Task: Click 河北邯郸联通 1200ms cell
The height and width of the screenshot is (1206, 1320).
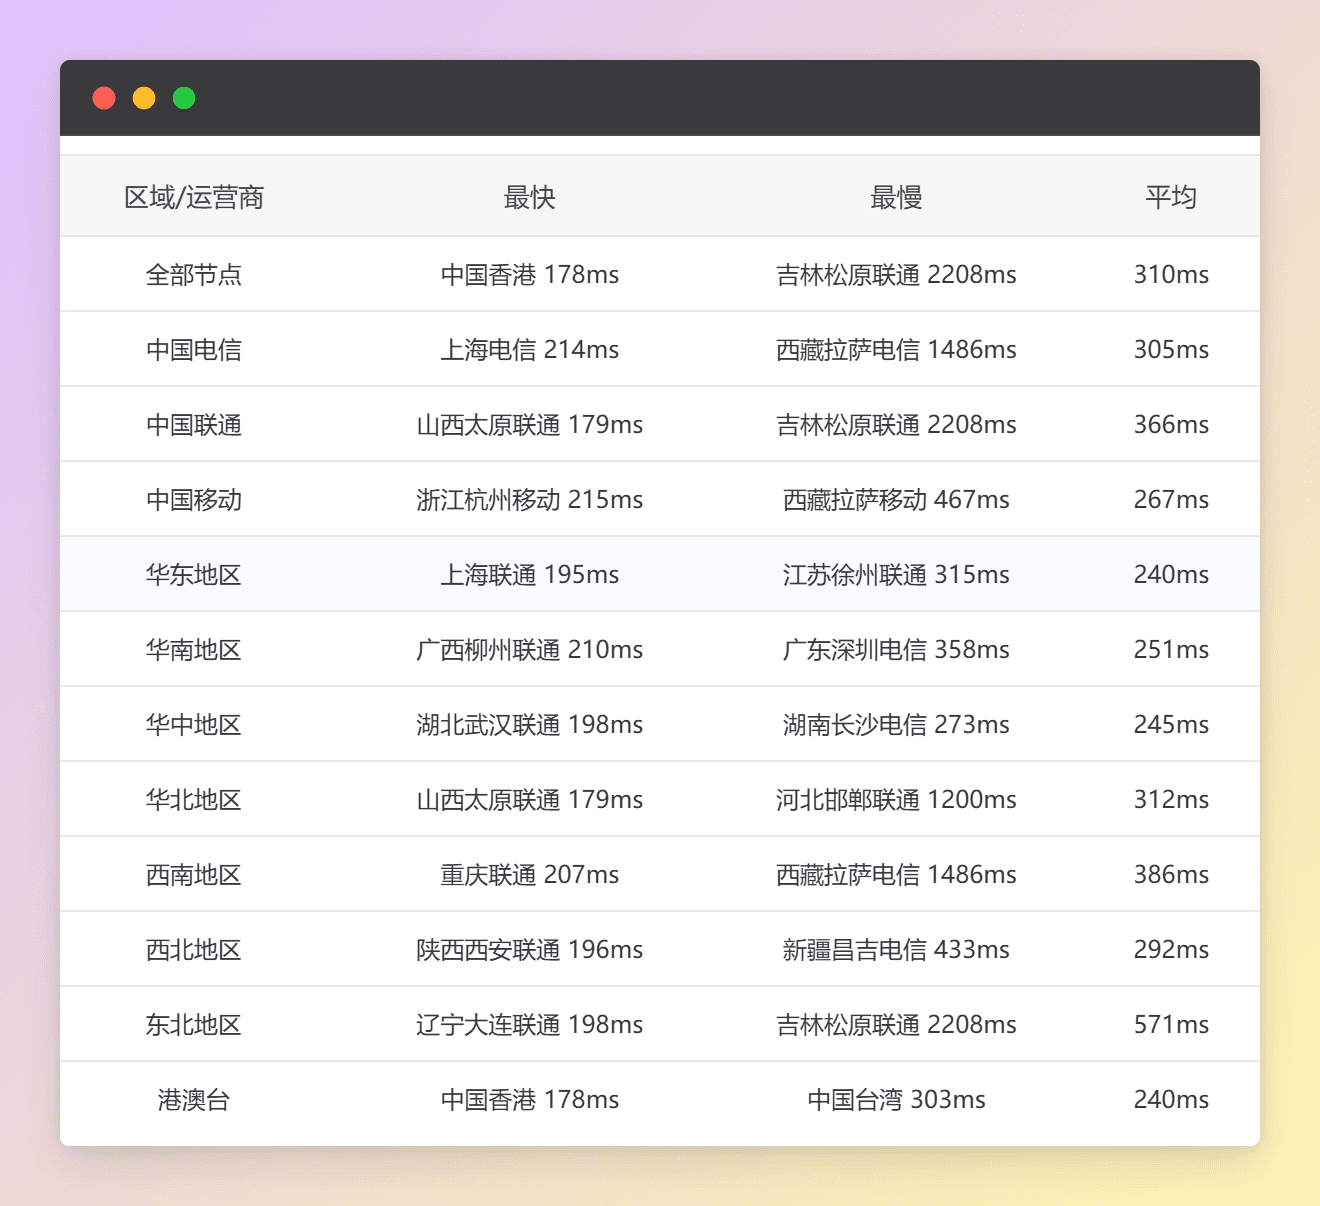Action: (x=896, y=799)
